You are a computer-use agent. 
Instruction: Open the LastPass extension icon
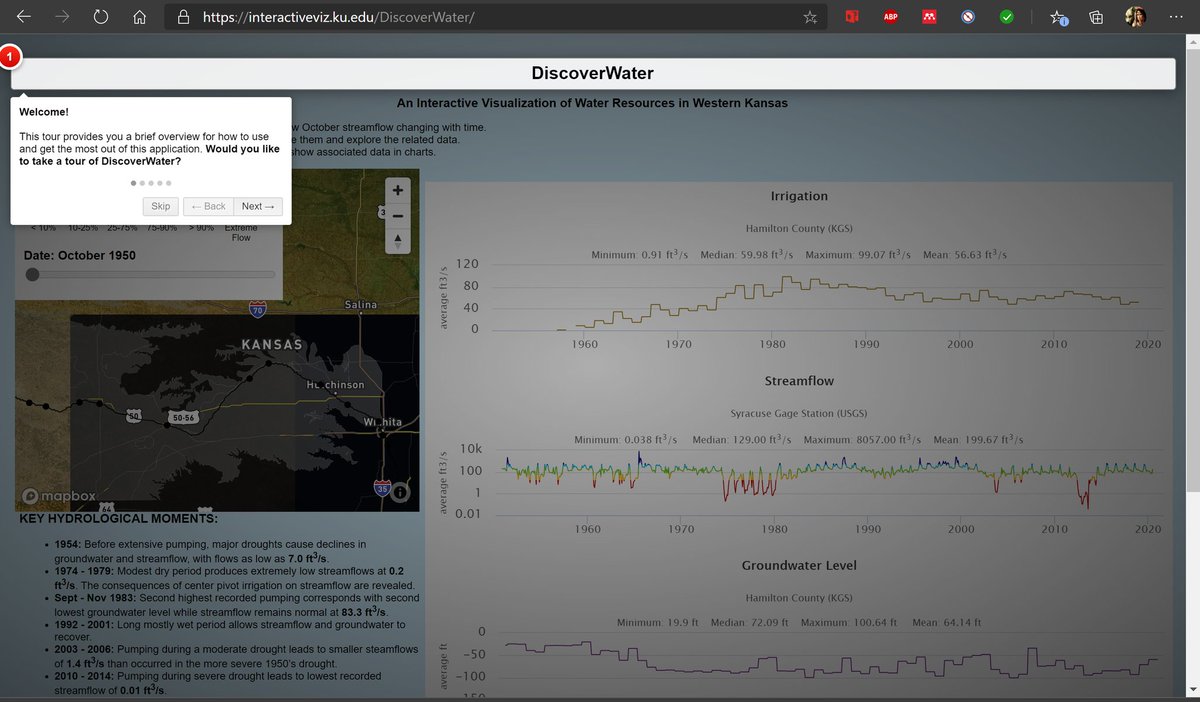pos(929,16)
